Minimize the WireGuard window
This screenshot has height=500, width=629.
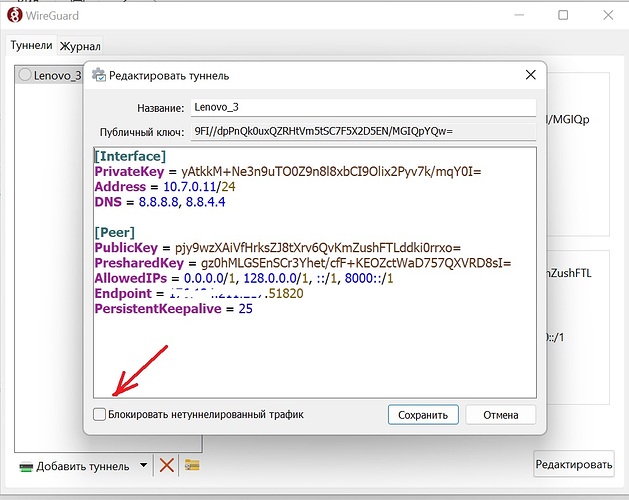click(x=519, y=15)
